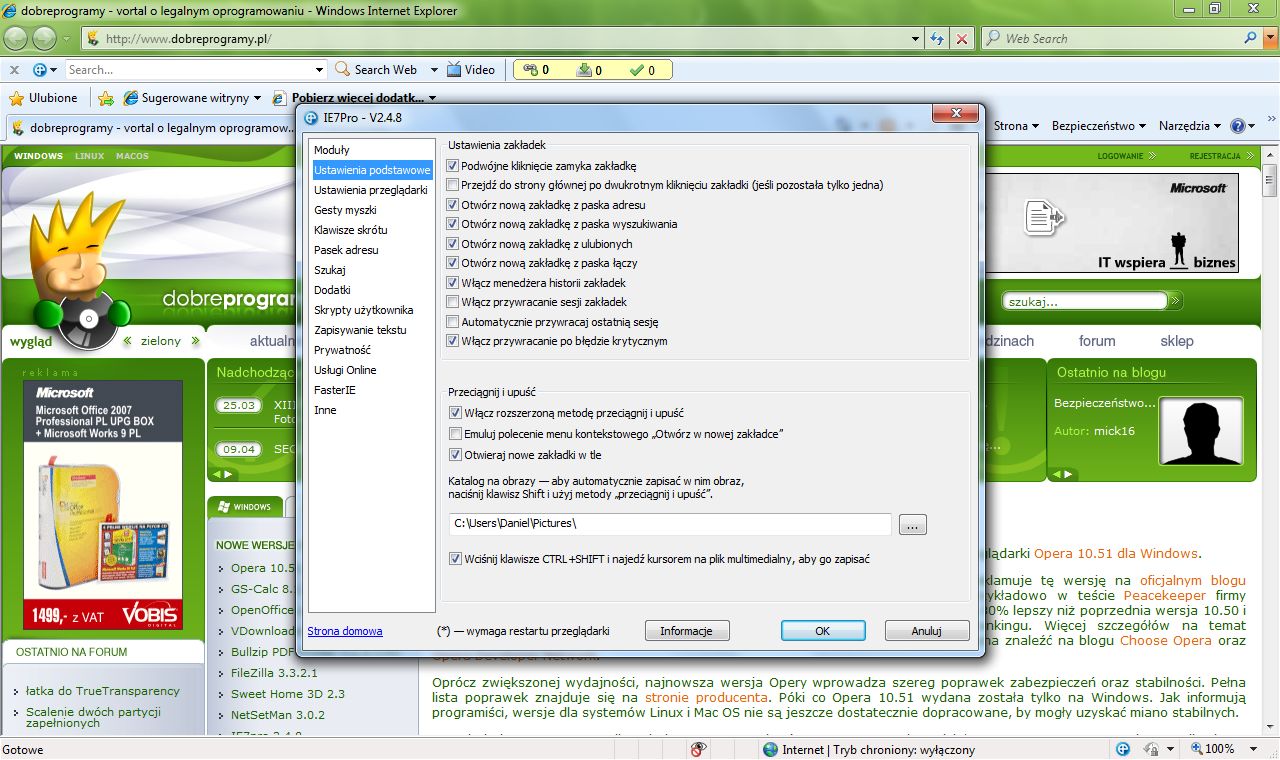The width and height of the screenshot is (1280, 760).
Task: Toggle Podwójne kliknięcie zamyka zakładkę checkbox
Action: [x=453, y=166]
